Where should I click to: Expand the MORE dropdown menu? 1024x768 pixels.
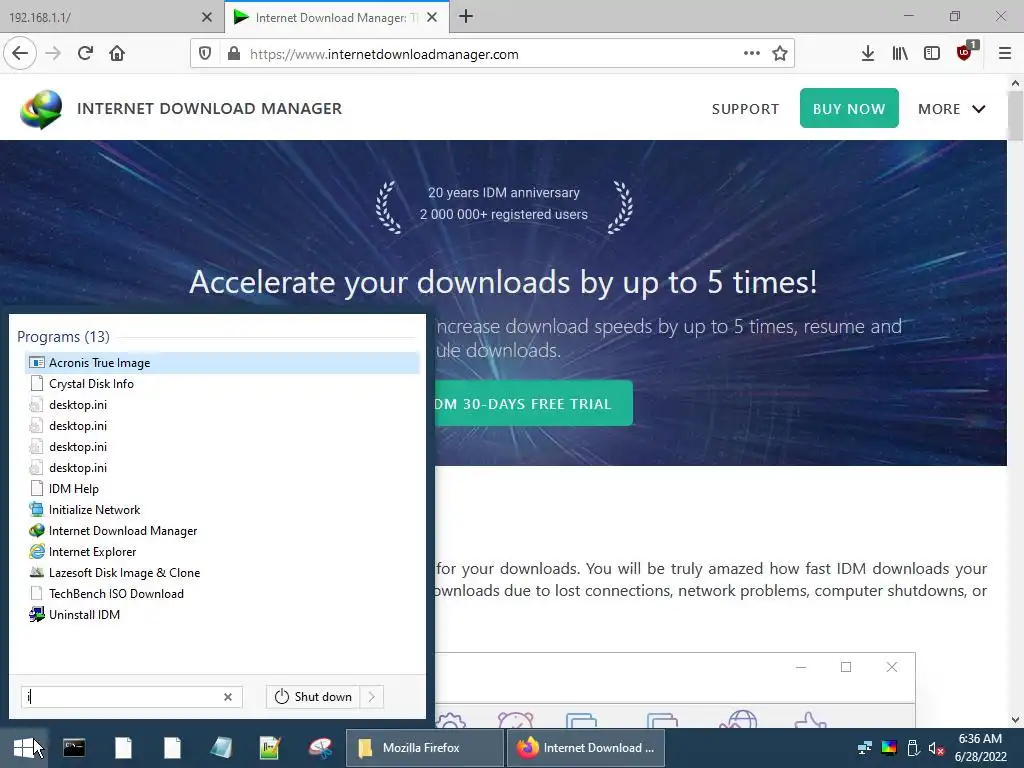952,109
